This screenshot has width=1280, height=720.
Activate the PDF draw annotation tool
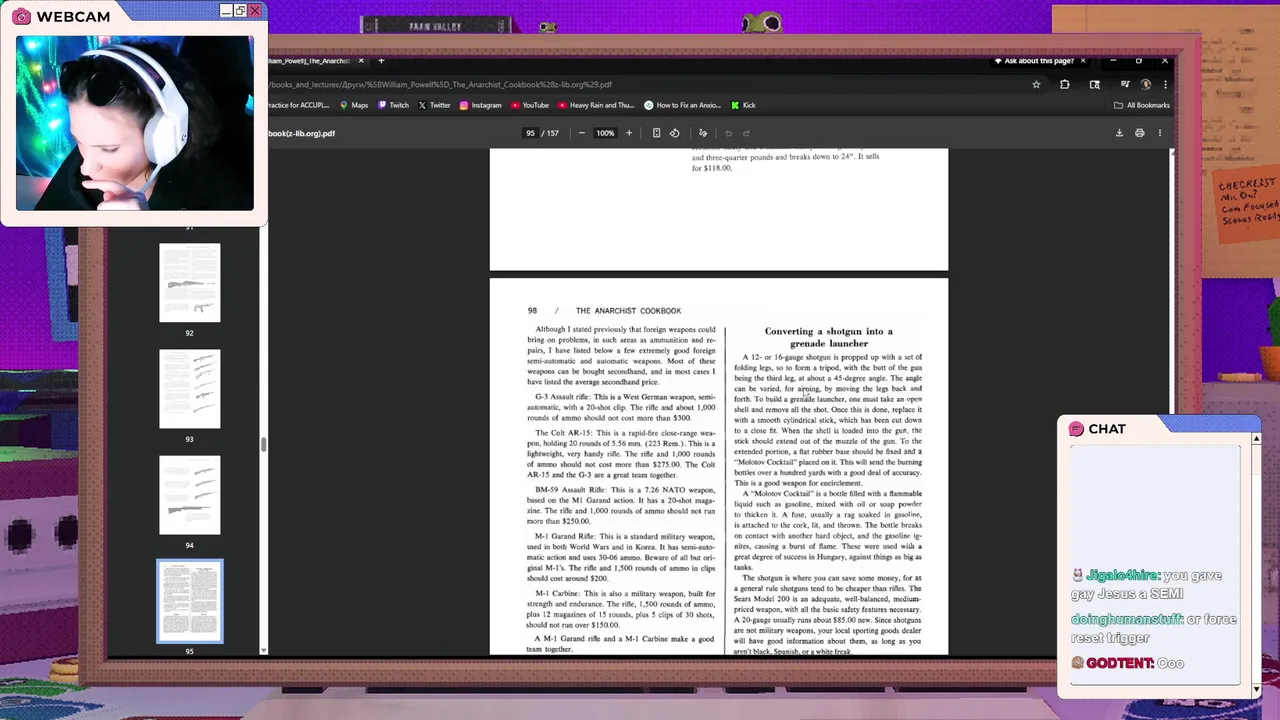(703, 133)
